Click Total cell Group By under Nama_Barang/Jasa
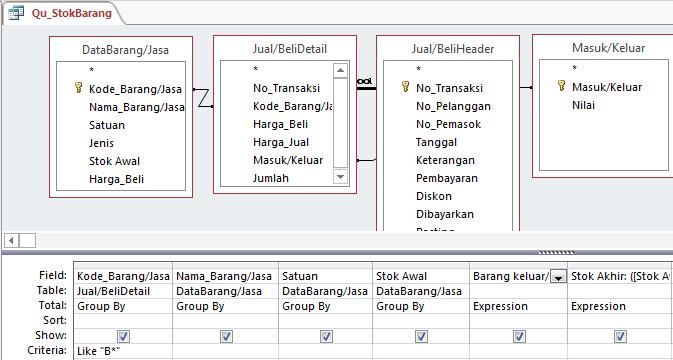 pos(225,306)
